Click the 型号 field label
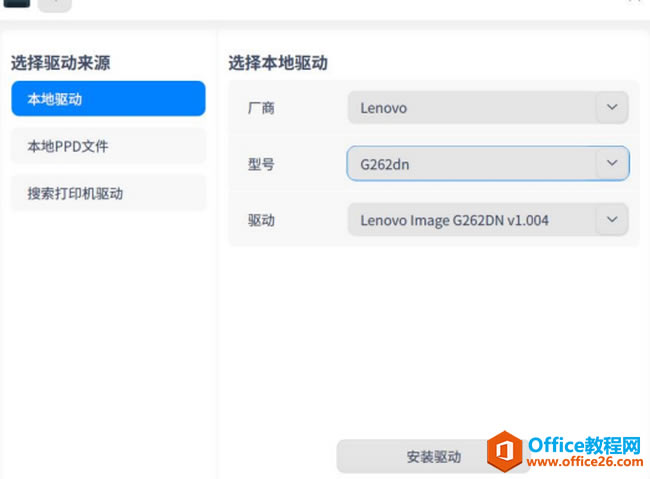650x479 pixels. pyautogui.click(x=261, y=164)
